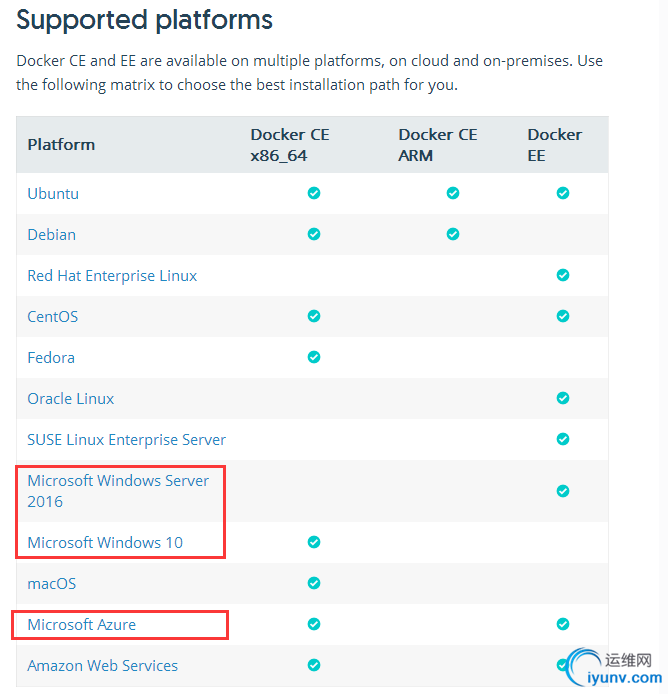The height and width of the screenshot is (694, 668).
Task: Click Ubuntu's Docker CE x86_64 checkmark
Action: point(314,193)
